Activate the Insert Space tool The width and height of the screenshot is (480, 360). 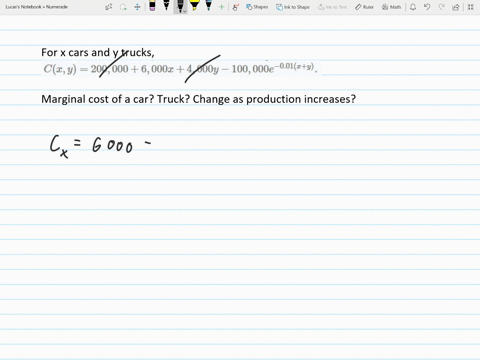click(x=137, y=7)
